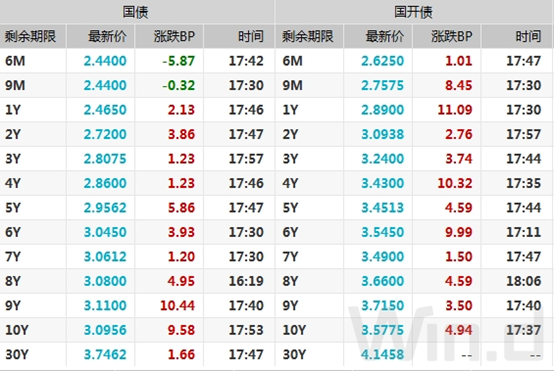
Task: Click price 3.4900 for 国开债 7Y
Action: click(382, 256)
